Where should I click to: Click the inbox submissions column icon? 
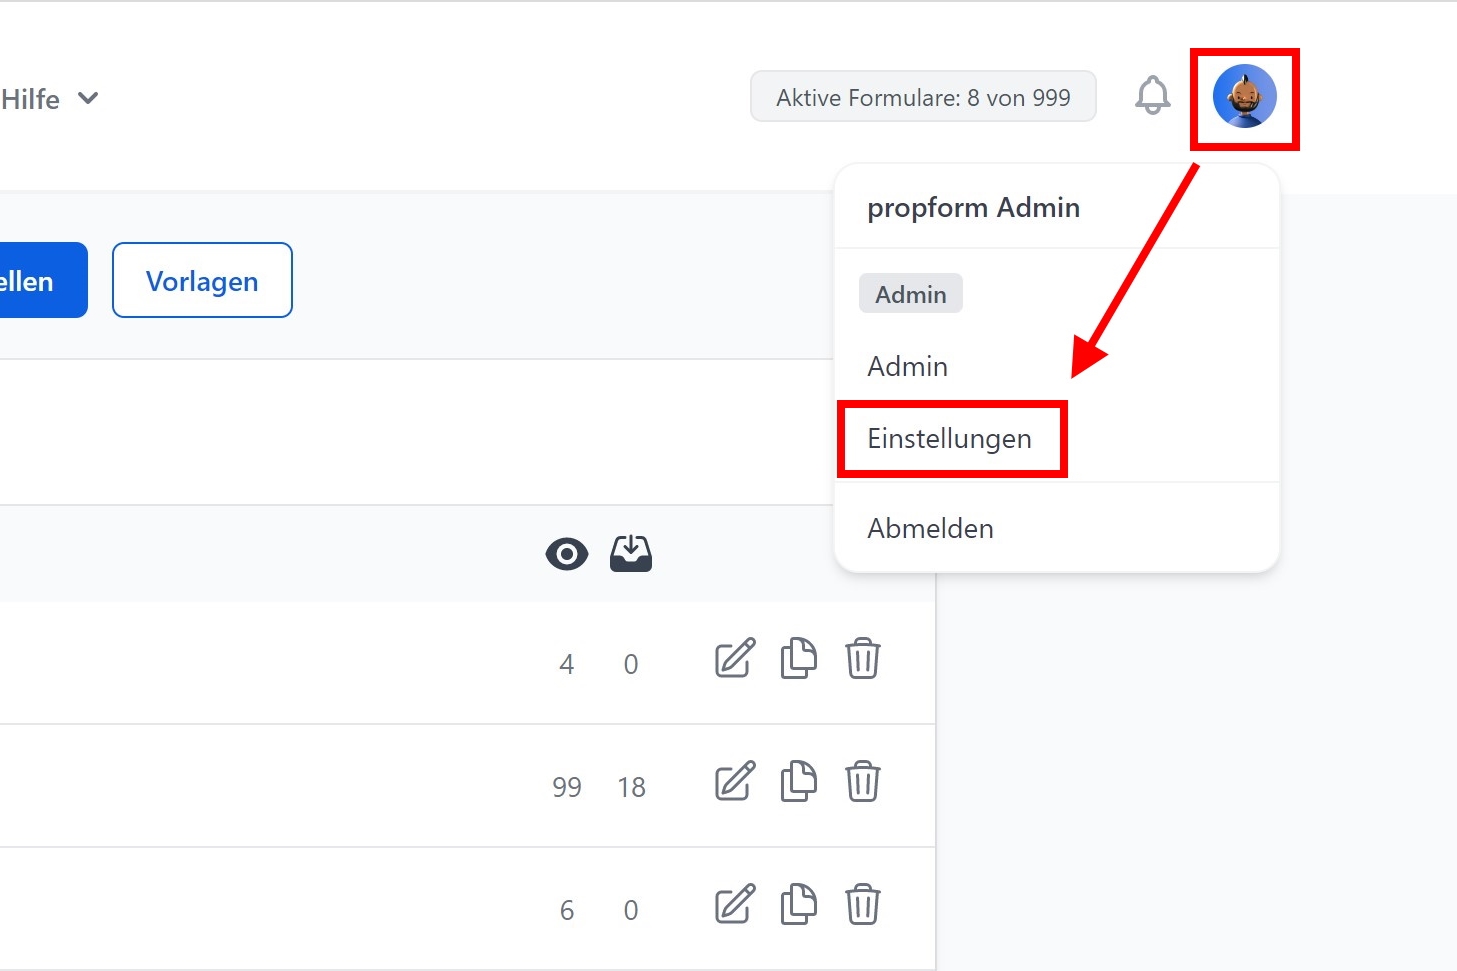[x=631, y=554]
